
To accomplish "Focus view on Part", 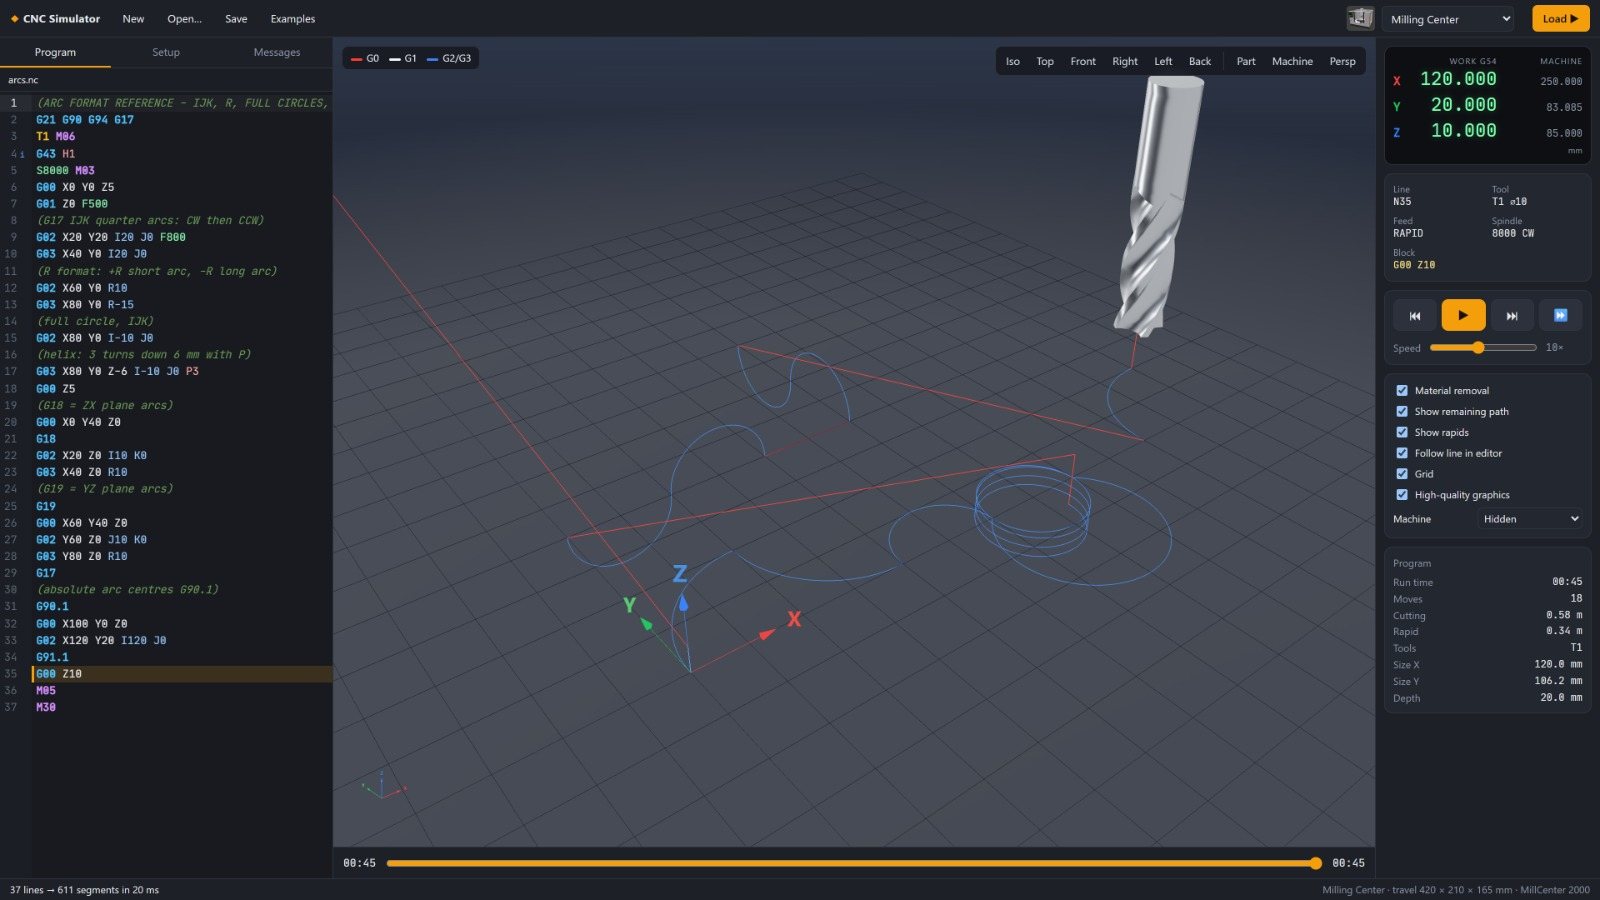I will coord(1246,61).
